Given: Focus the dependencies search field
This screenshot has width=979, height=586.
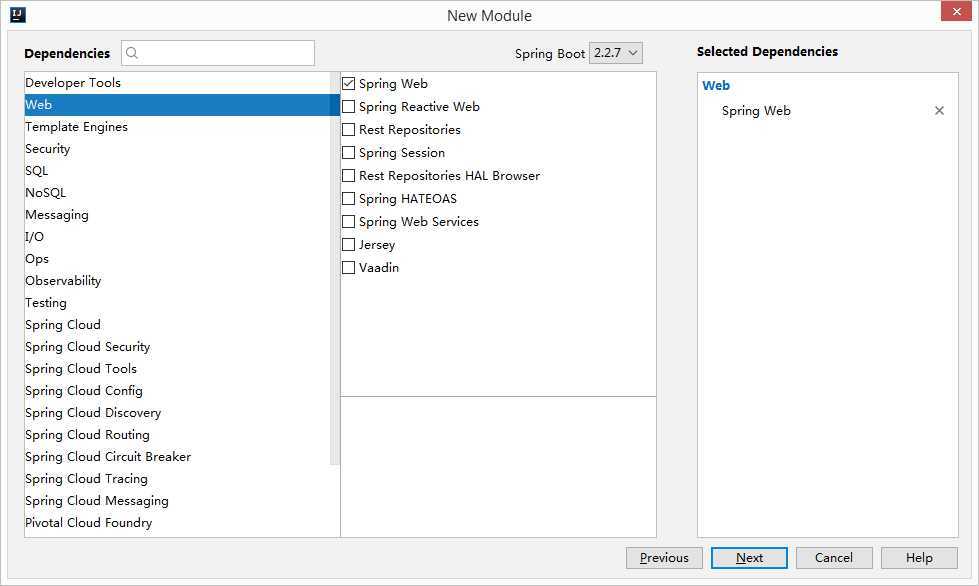Looking at the screenshot, I should tap(218, 53).
